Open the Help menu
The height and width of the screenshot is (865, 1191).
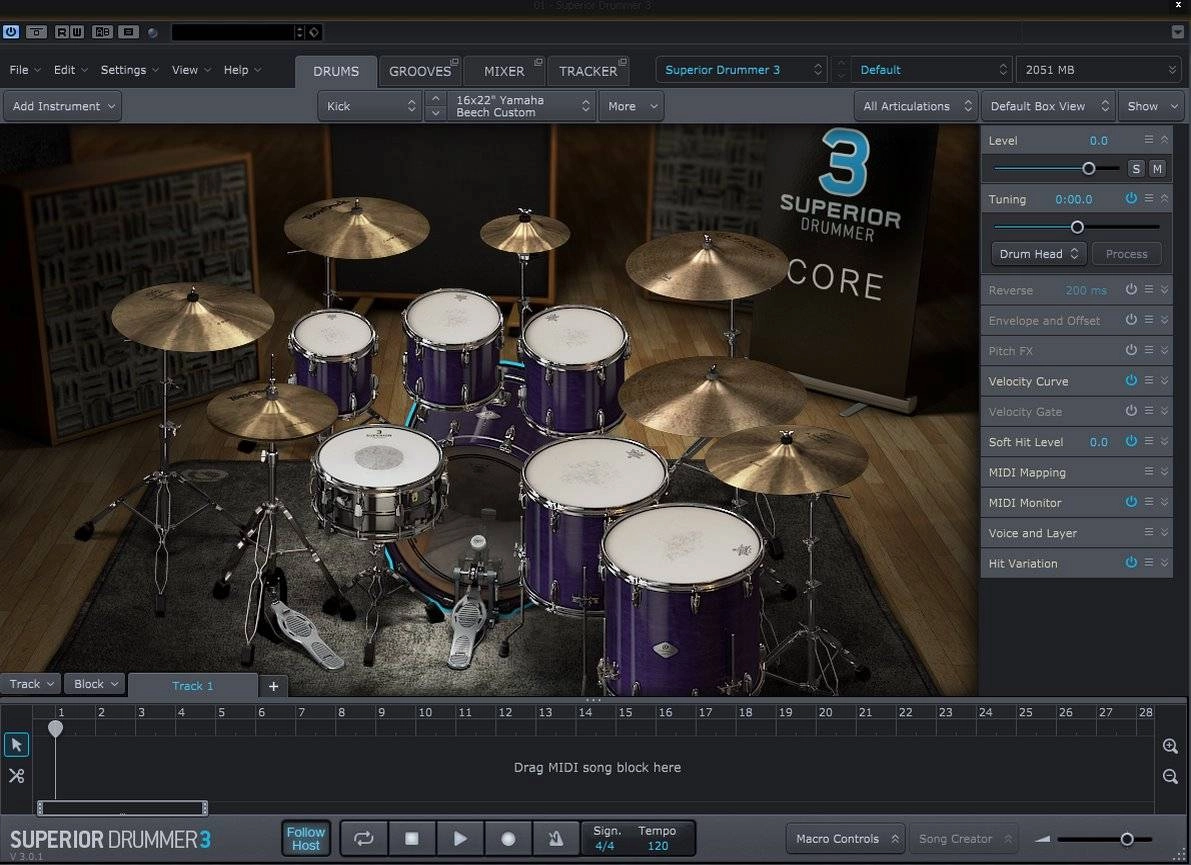tap(242, 70)
